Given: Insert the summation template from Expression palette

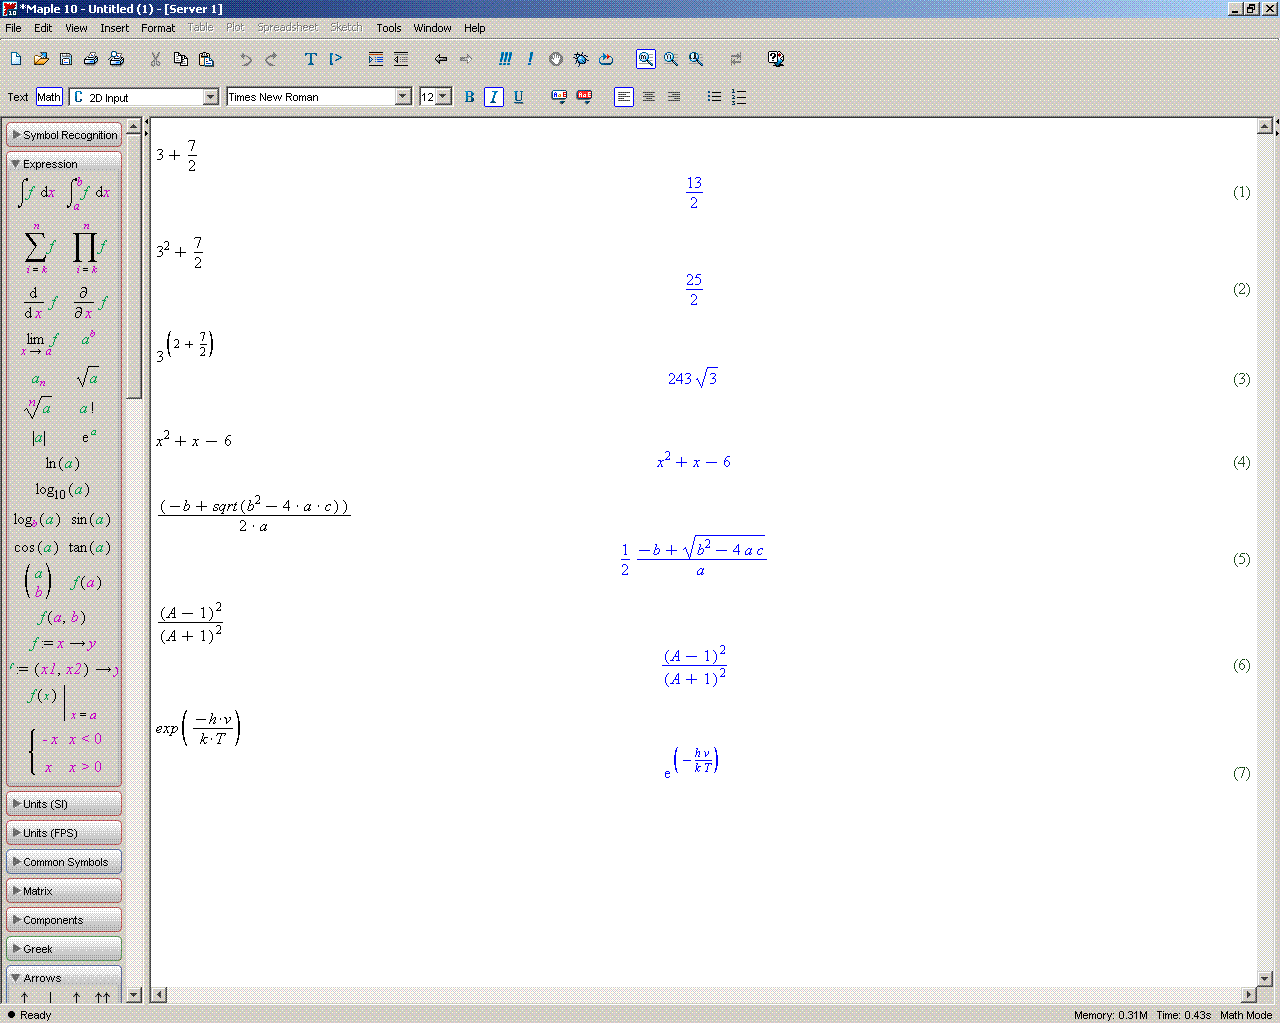Looking at the screenshot, I should 37,247.
